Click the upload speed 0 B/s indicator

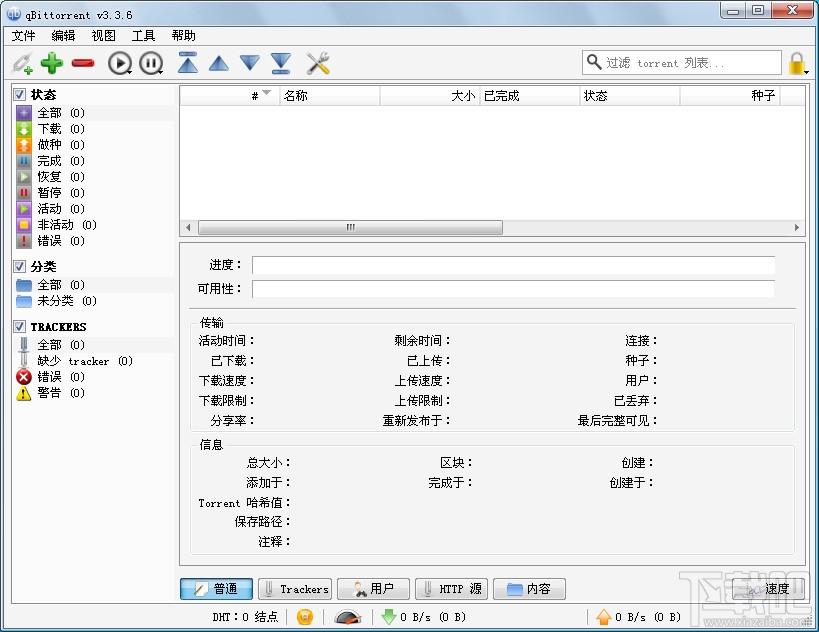[x=639, y=617]
